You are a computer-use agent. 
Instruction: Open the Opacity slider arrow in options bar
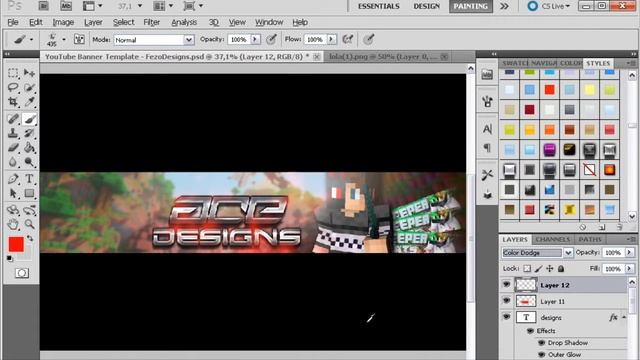tap(255, 39)
